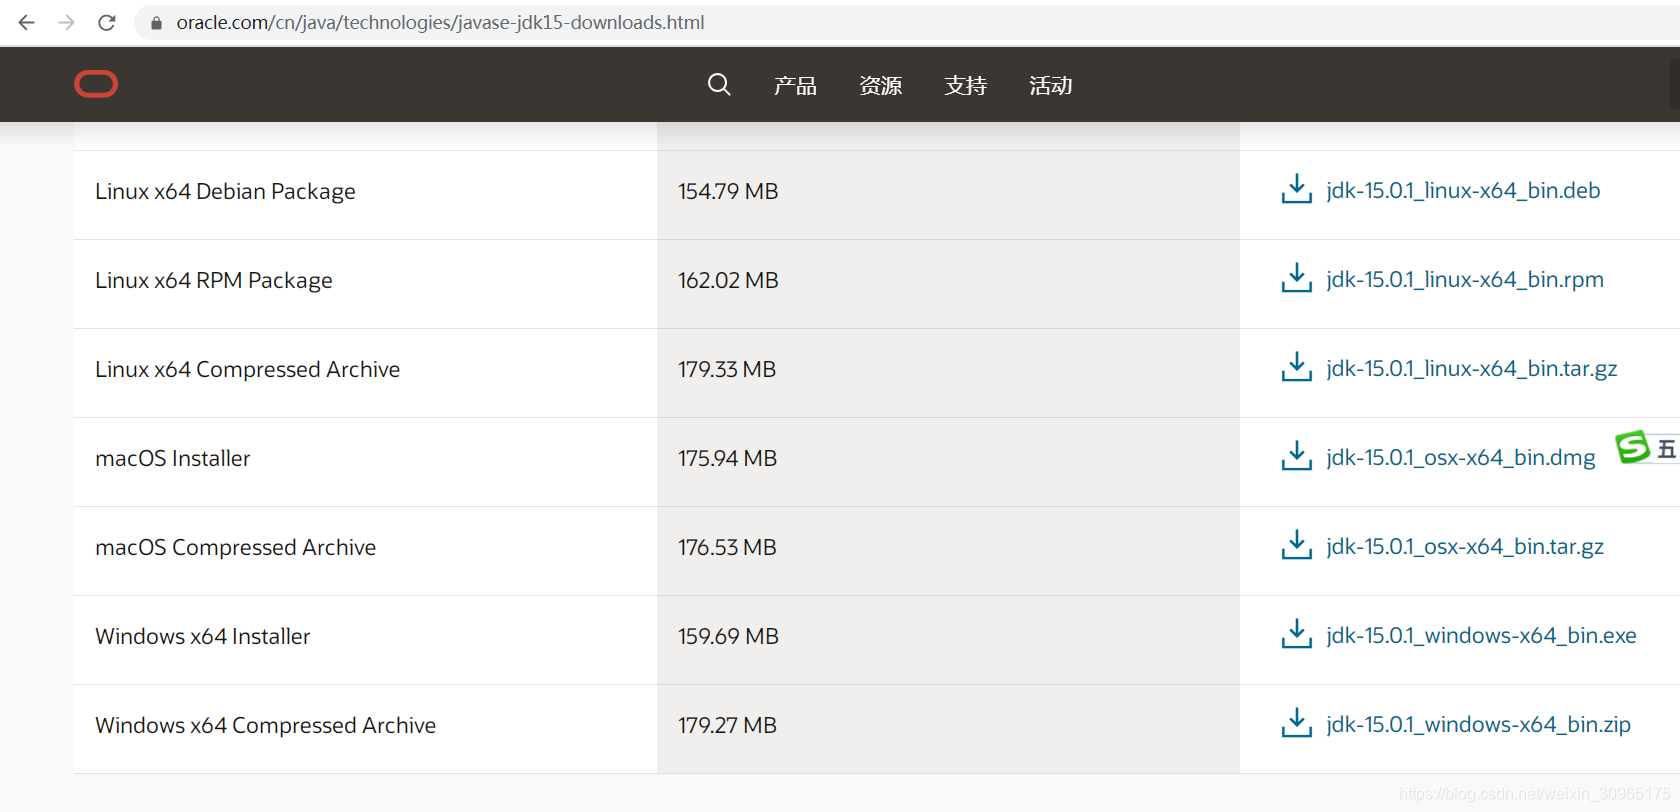Click the green Sogou input method icon
Image resolution: width=1680 pixels, height=812 pixels.
point(1632,447)
